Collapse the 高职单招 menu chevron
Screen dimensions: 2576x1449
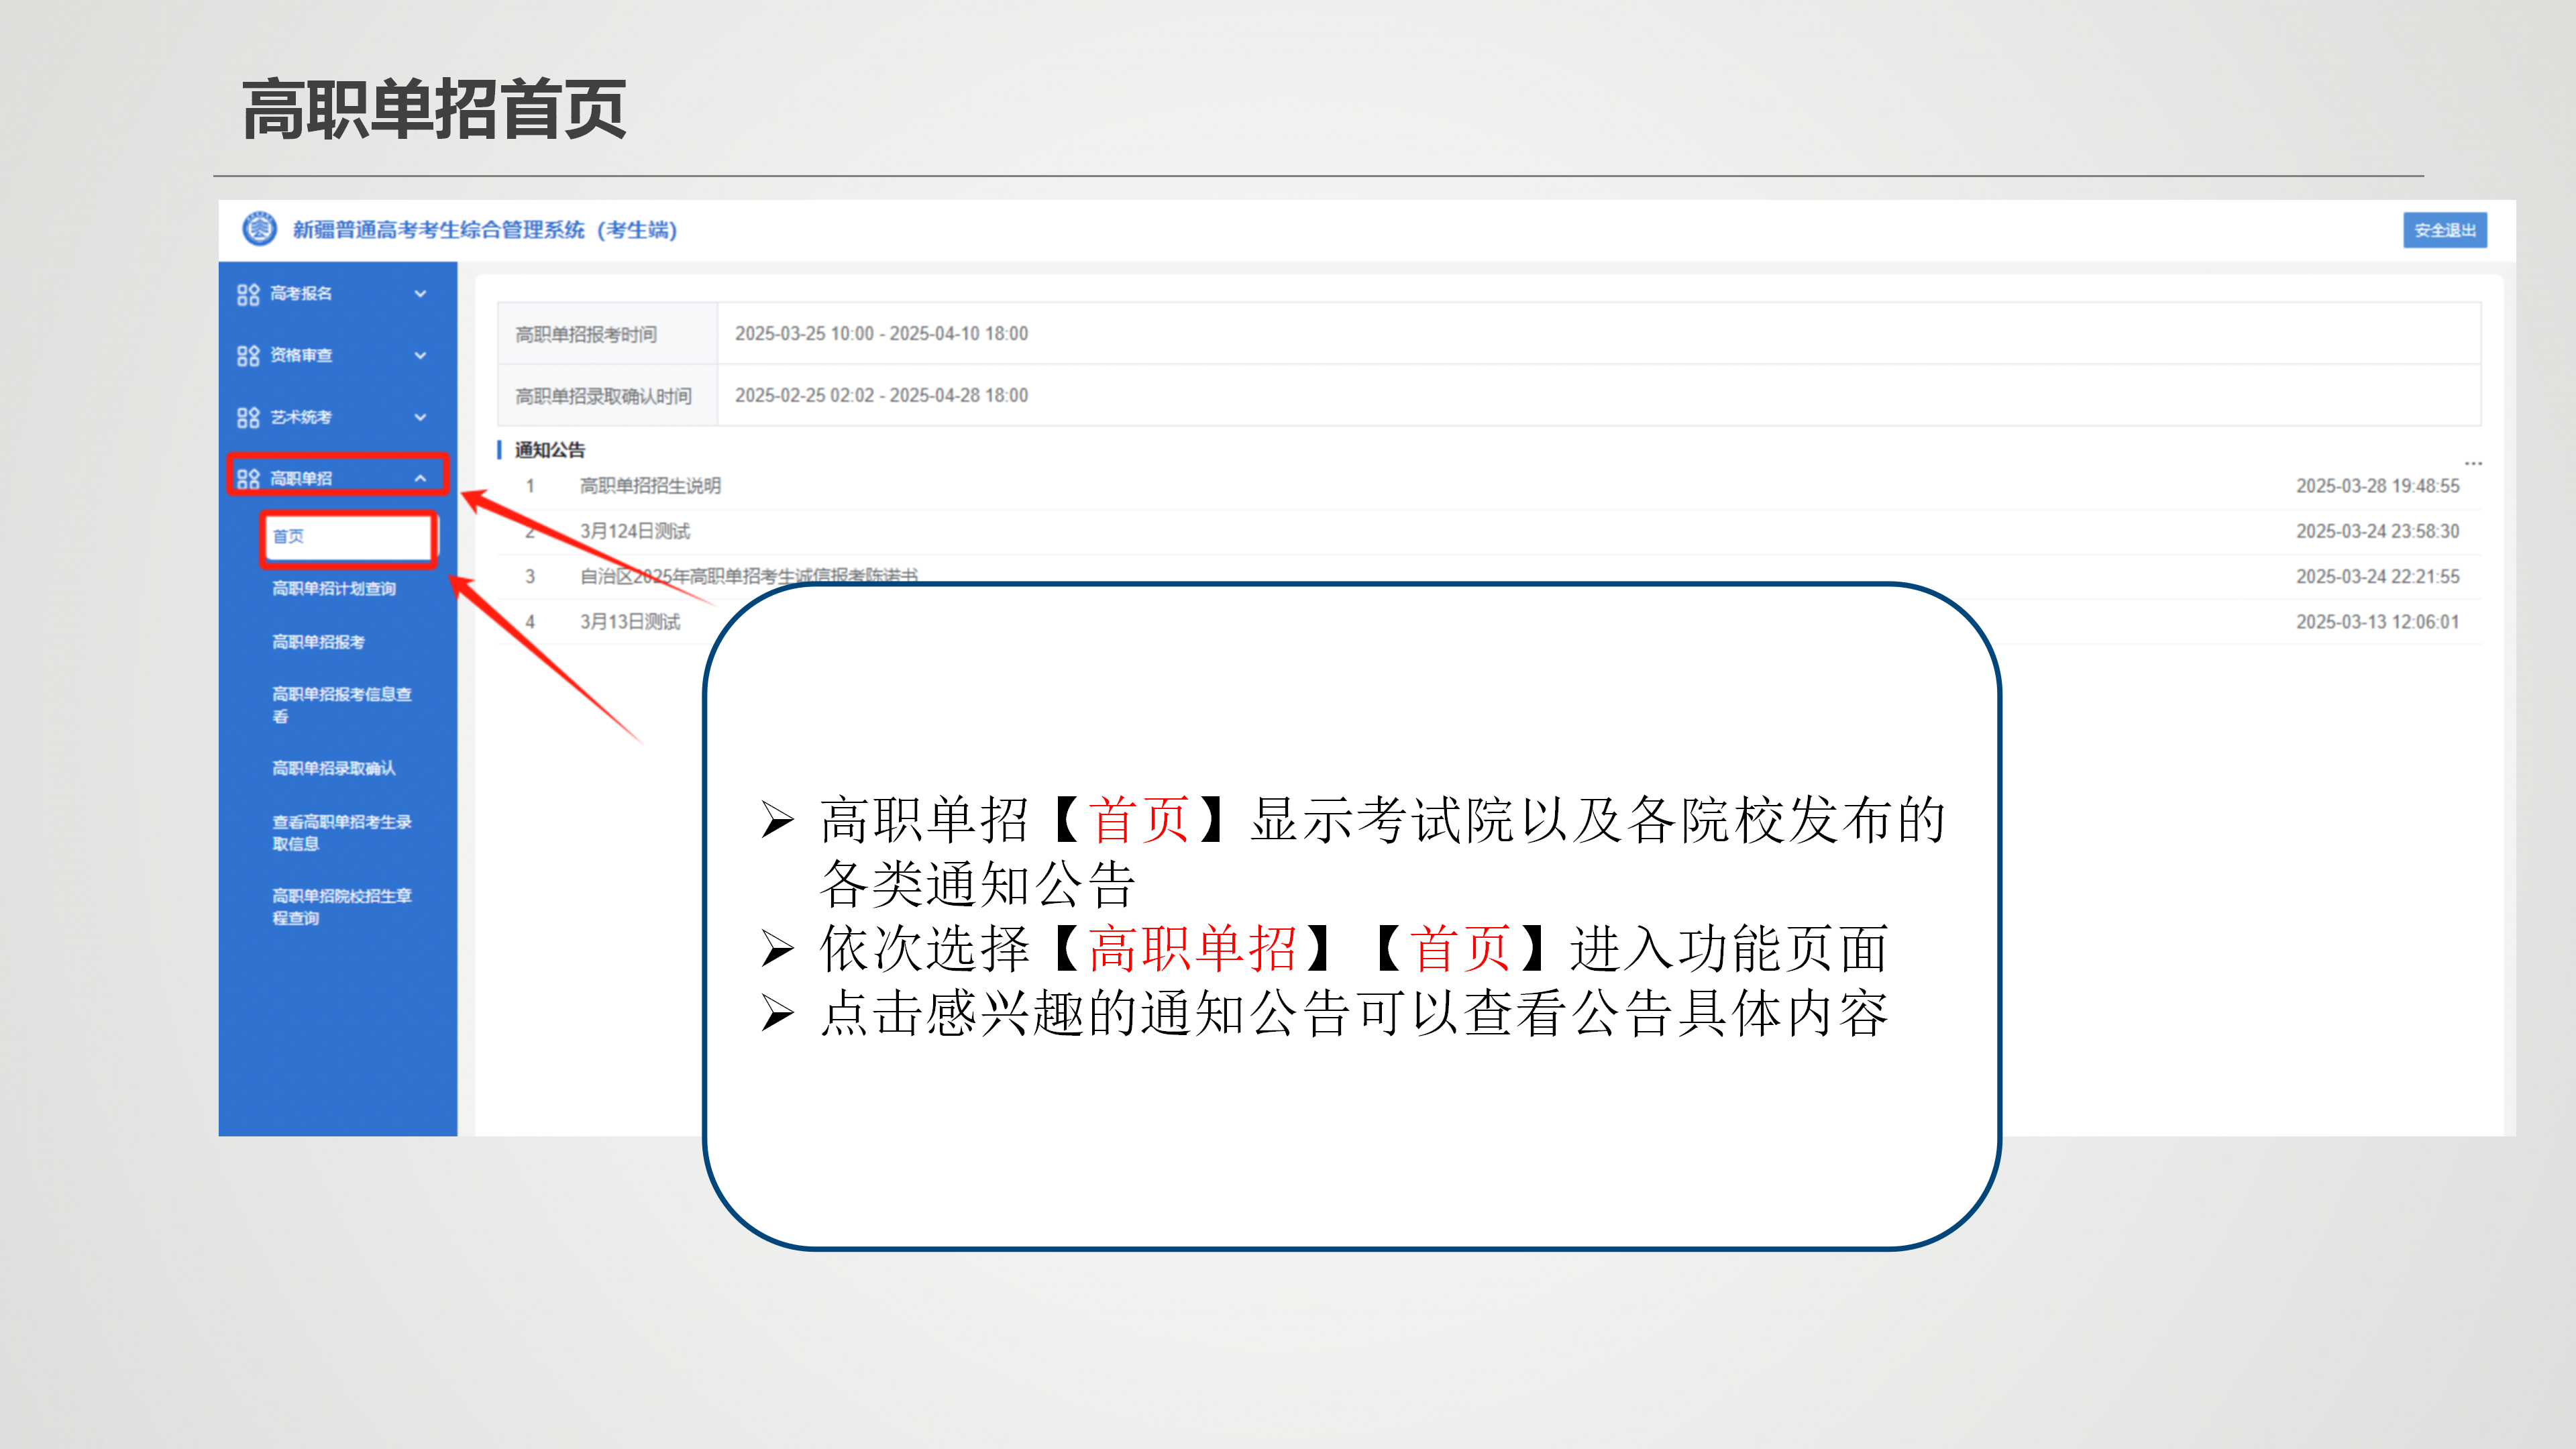click(420, 479)
